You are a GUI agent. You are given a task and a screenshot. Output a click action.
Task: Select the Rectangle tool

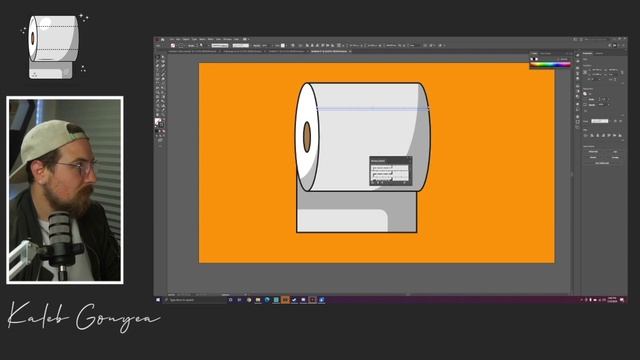coord(158,75)
